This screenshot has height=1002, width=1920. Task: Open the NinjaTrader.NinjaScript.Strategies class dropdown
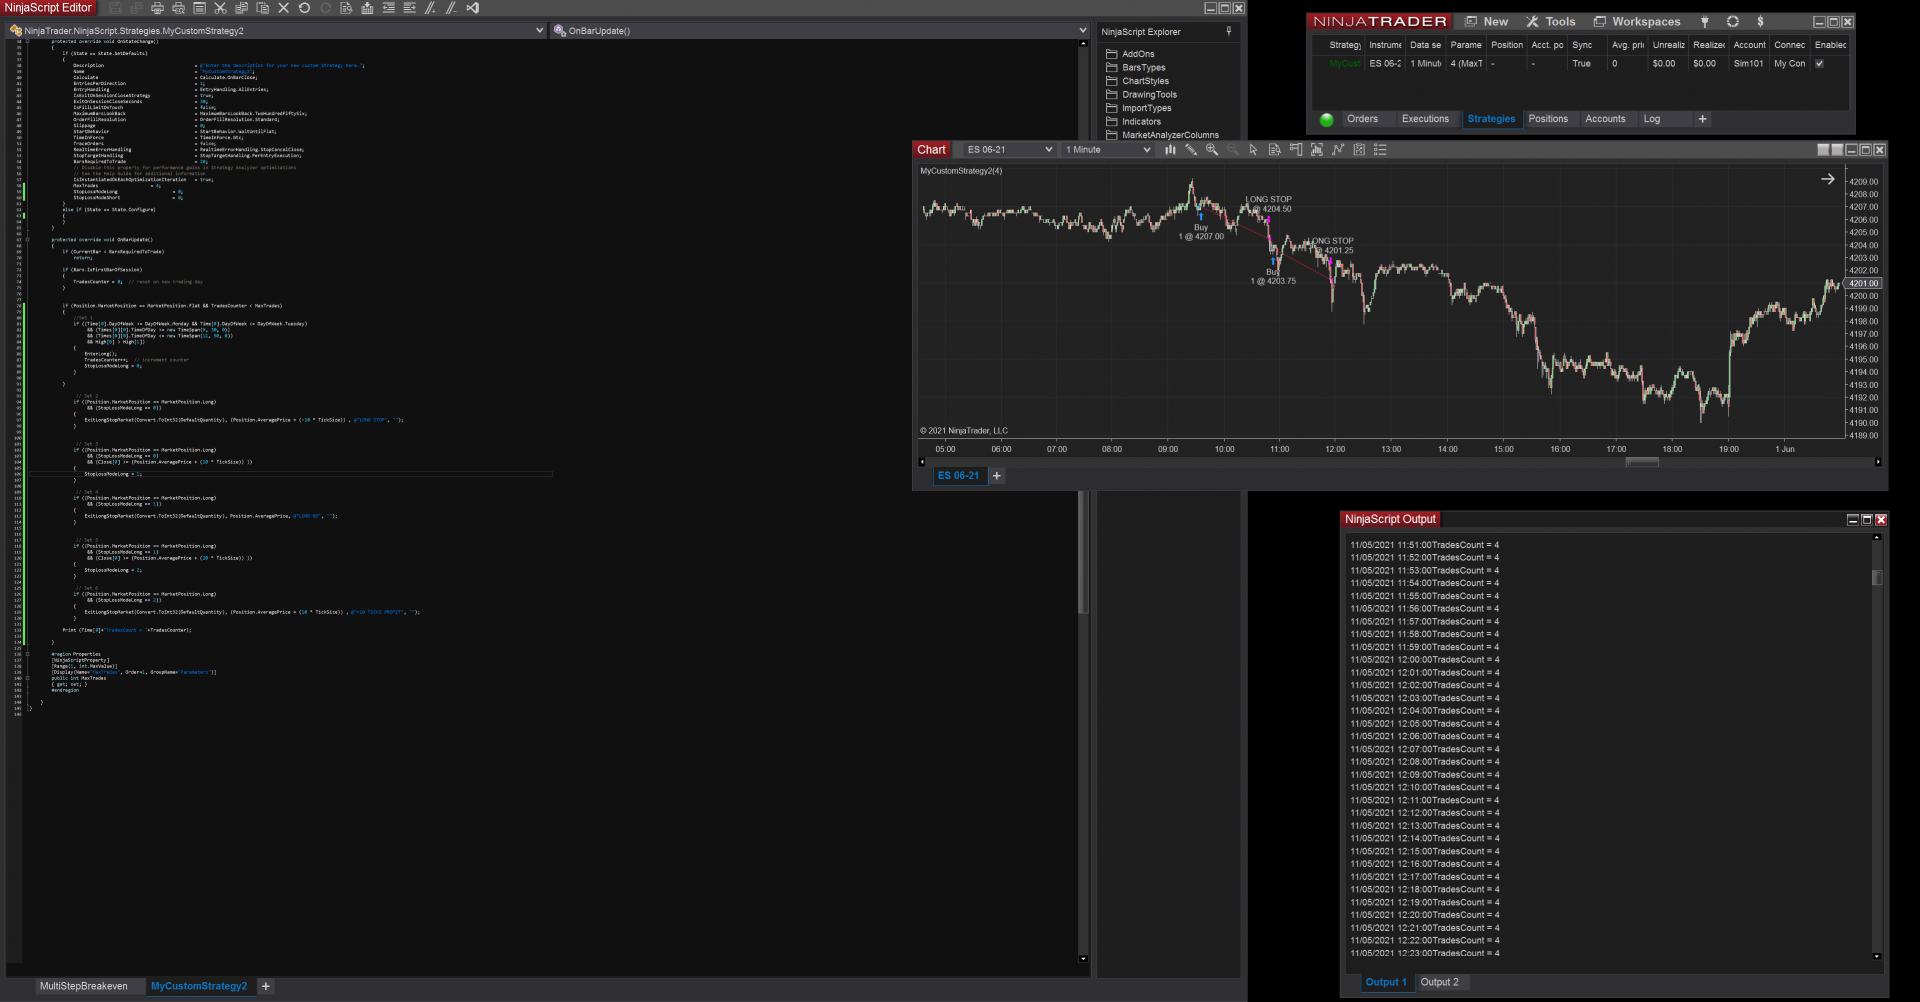pos(276,31)
